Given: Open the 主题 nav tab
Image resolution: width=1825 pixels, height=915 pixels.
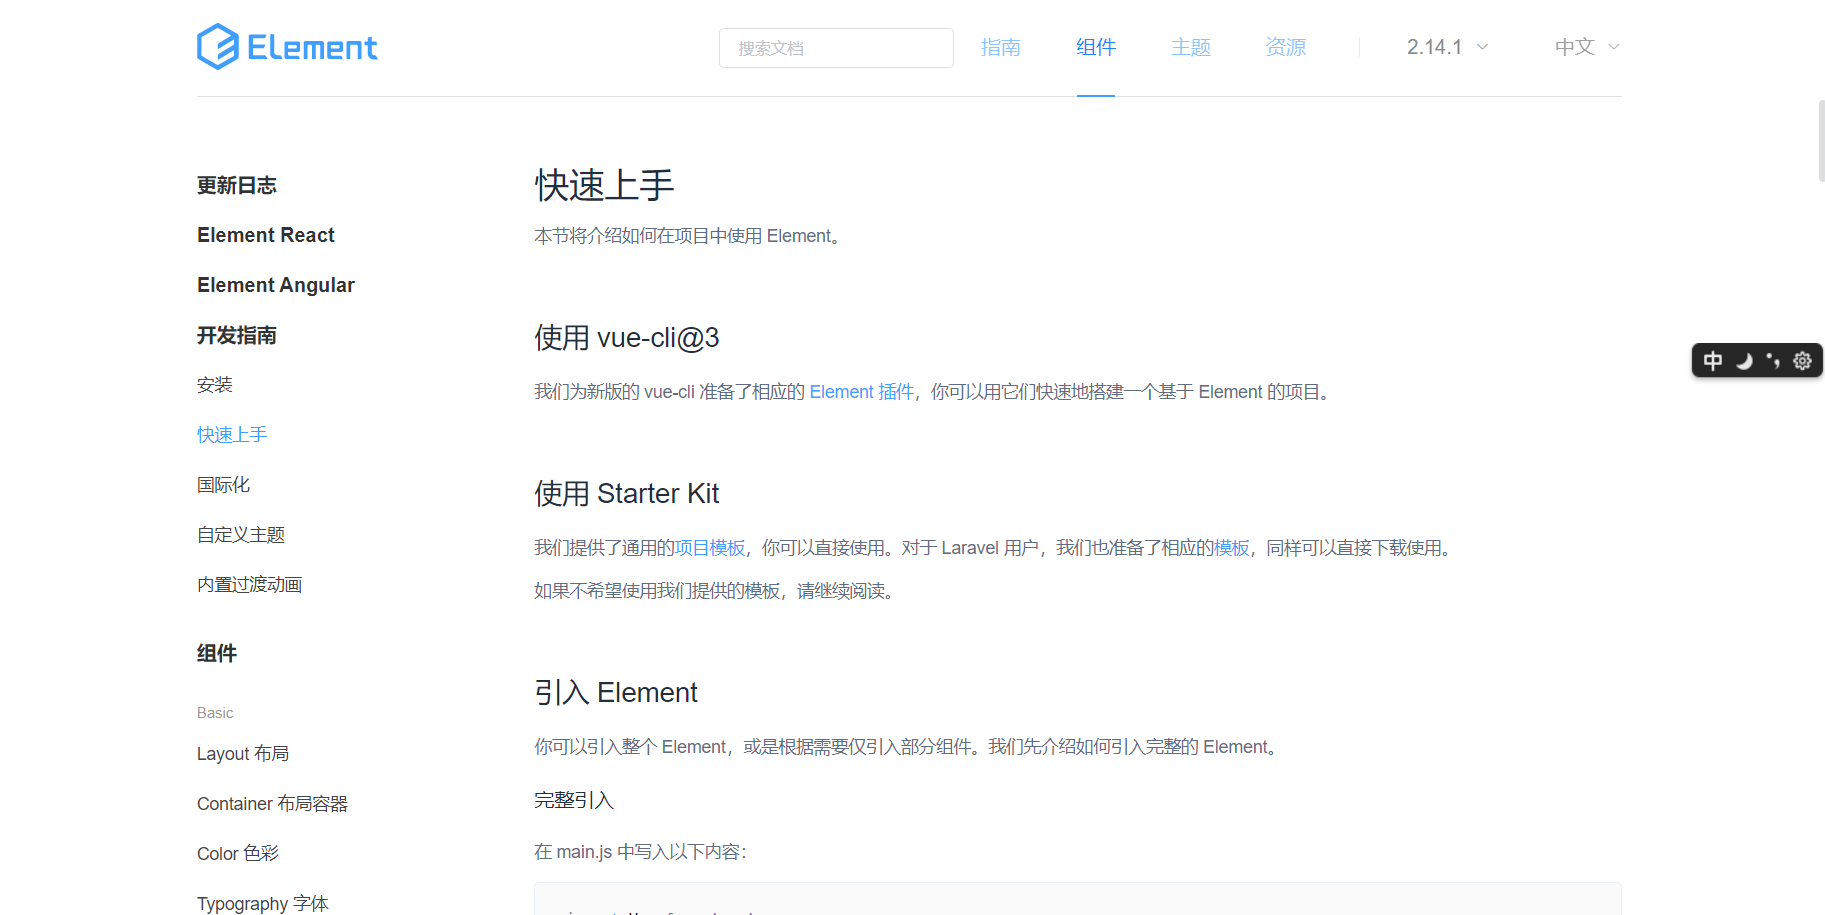Looking at the screenshot, I should pos(1191,47).
